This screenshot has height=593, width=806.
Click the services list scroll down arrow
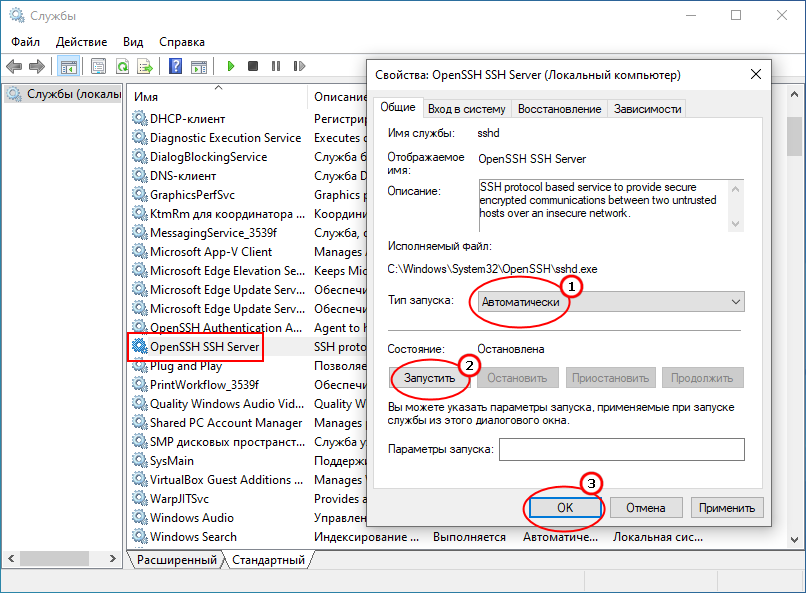click(x=794, y=540)
